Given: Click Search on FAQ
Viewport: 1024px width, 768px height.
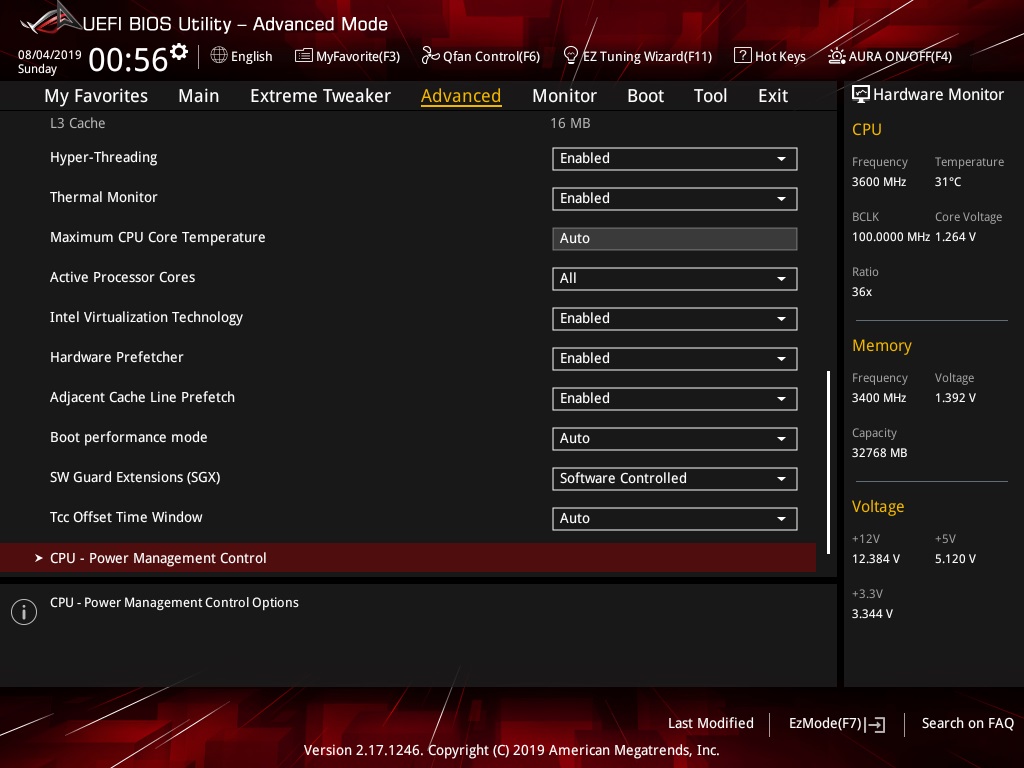Looking at the screenshot, I should [967, 723].
